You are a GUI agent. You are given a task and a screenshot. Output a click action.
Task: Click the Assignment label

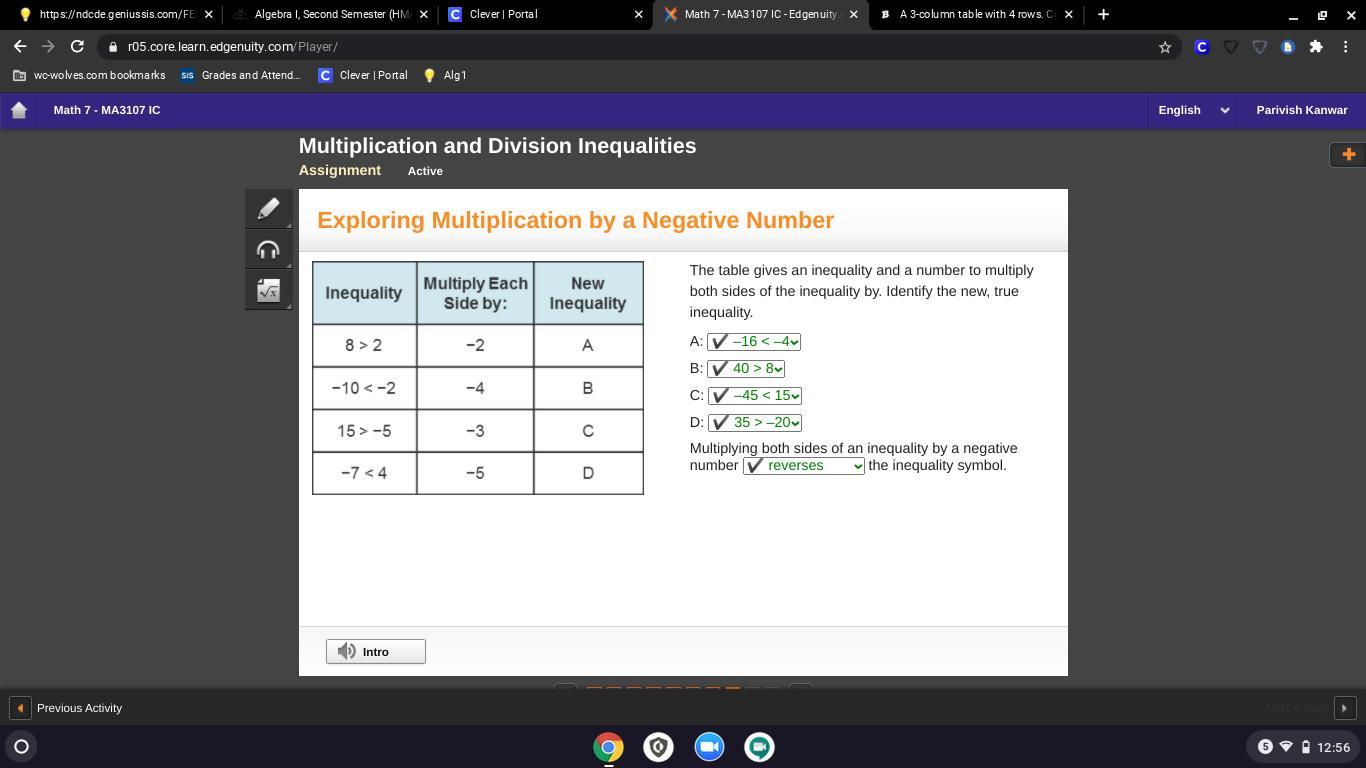(340, 170)
